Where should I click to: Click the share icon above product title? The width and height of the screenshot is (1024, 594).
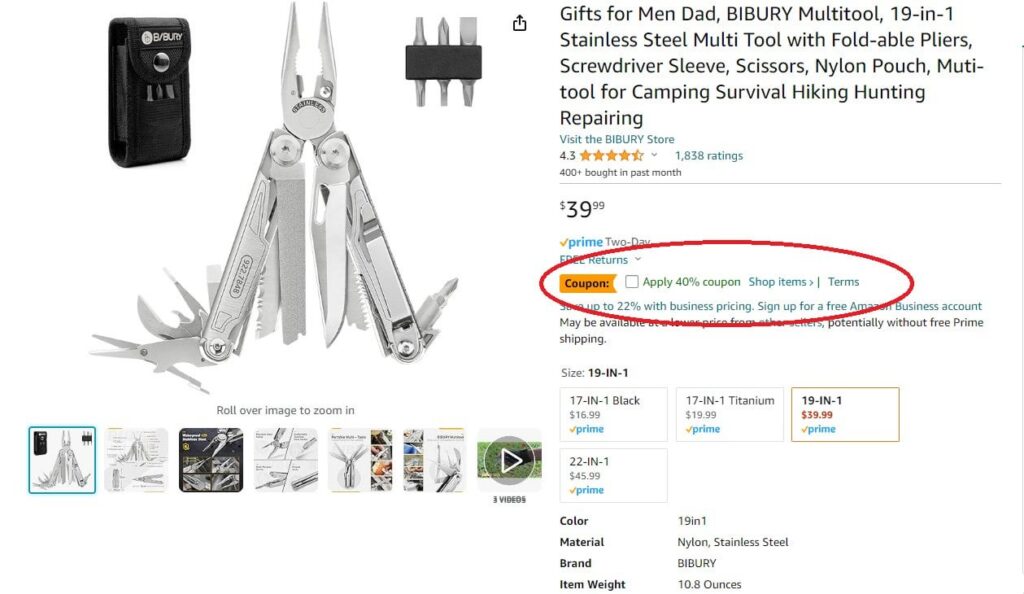point(518,22)
